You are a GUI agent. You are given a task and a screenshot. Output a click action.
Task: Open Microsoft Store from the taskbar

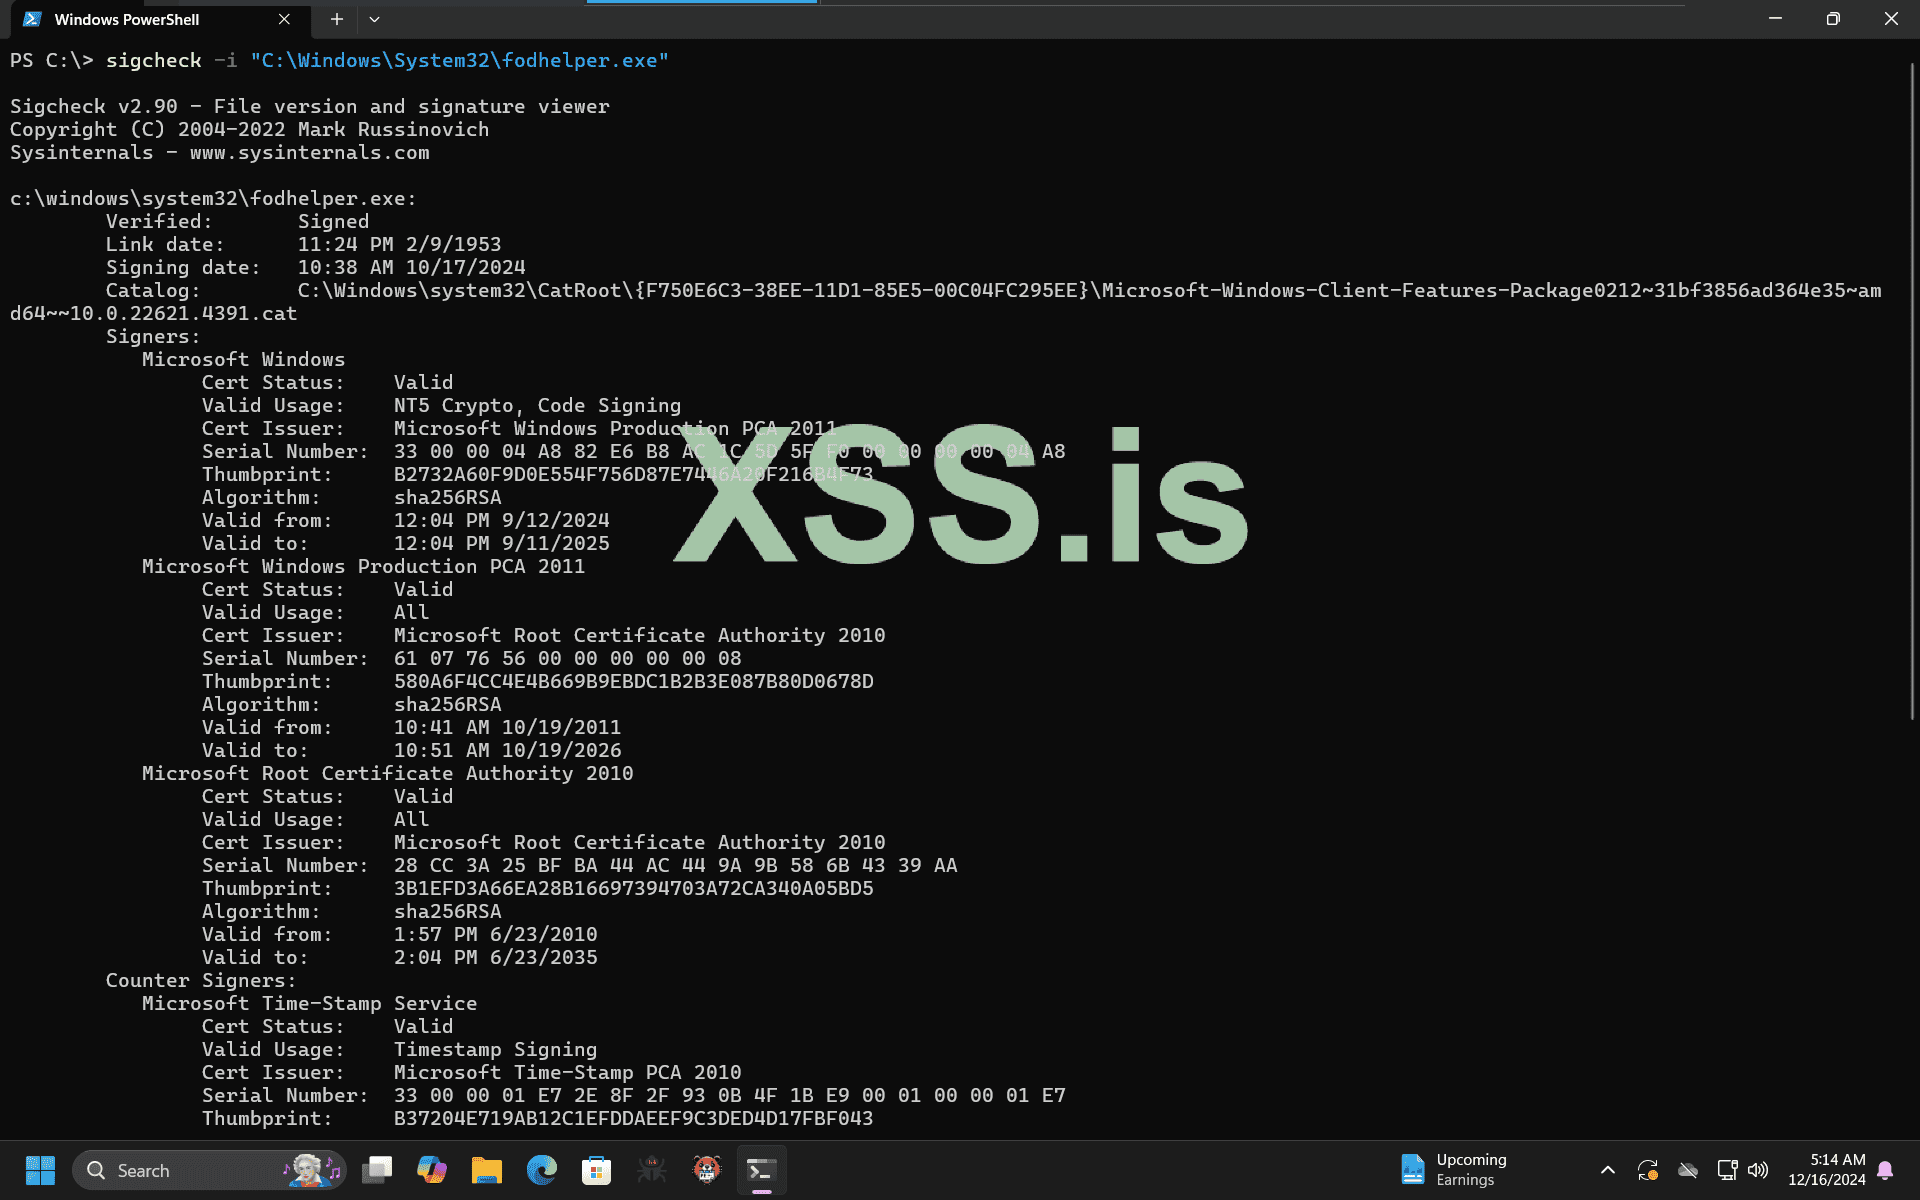pos(597,1170)
